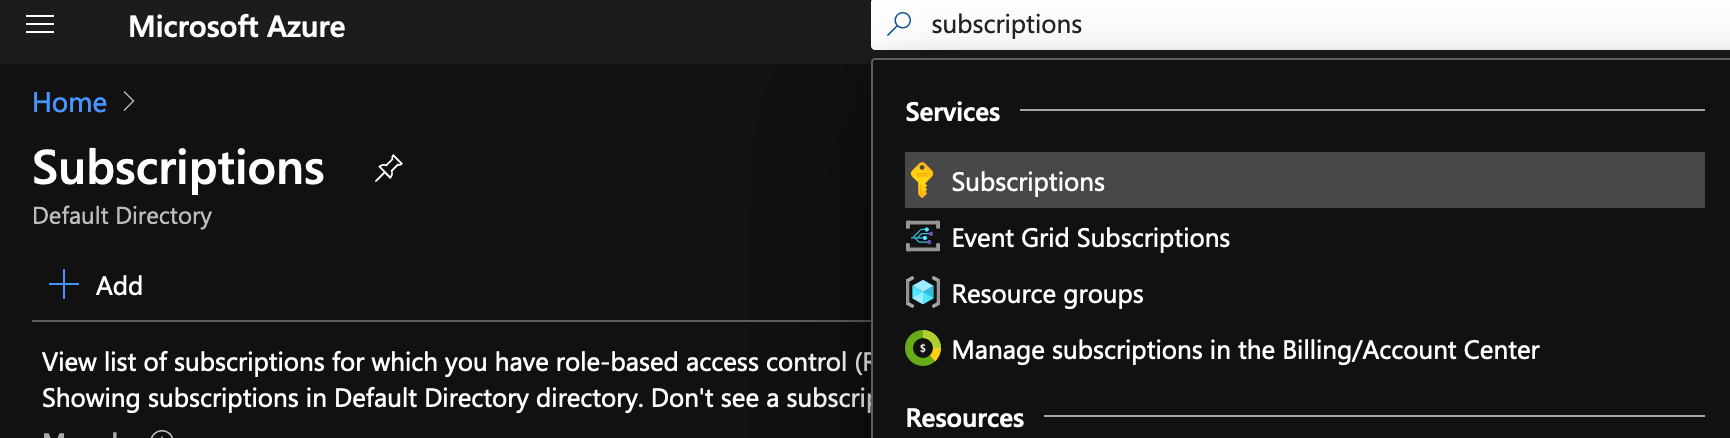
Task: Pin the Subscriptions page
Action: pyautogui.click(x=388, y=168)
